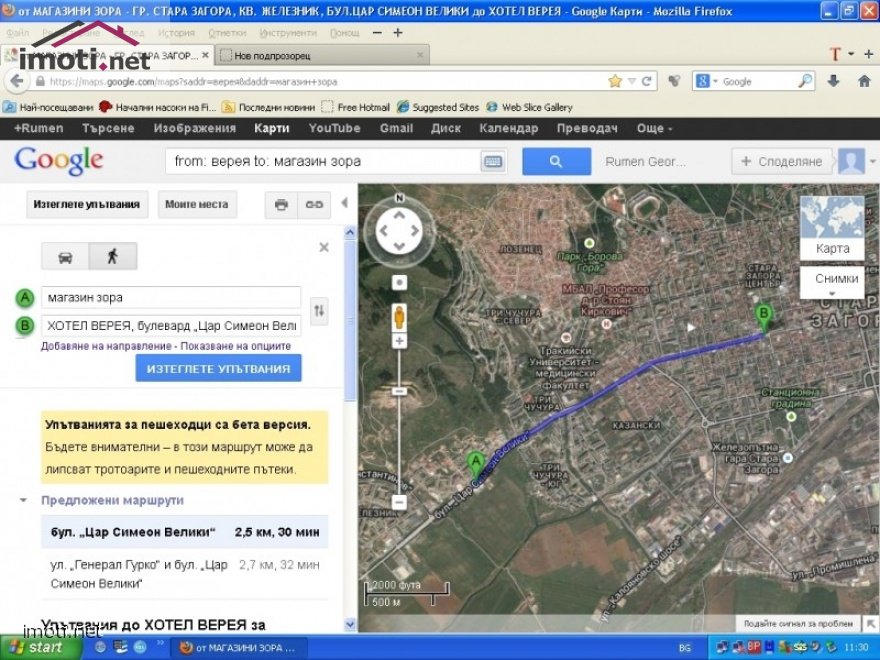The image size is (880, 660).
Task: Select route ул. Генерал Гурко 2,7 км
Action: click(x=185, y=574)
